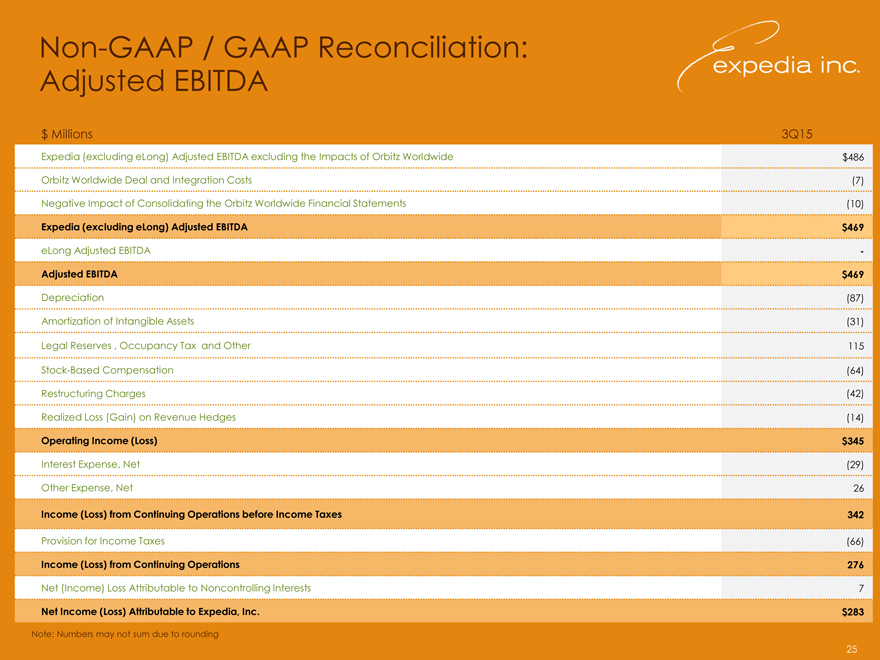Click the '26' Other Expense value

[859, 488]
